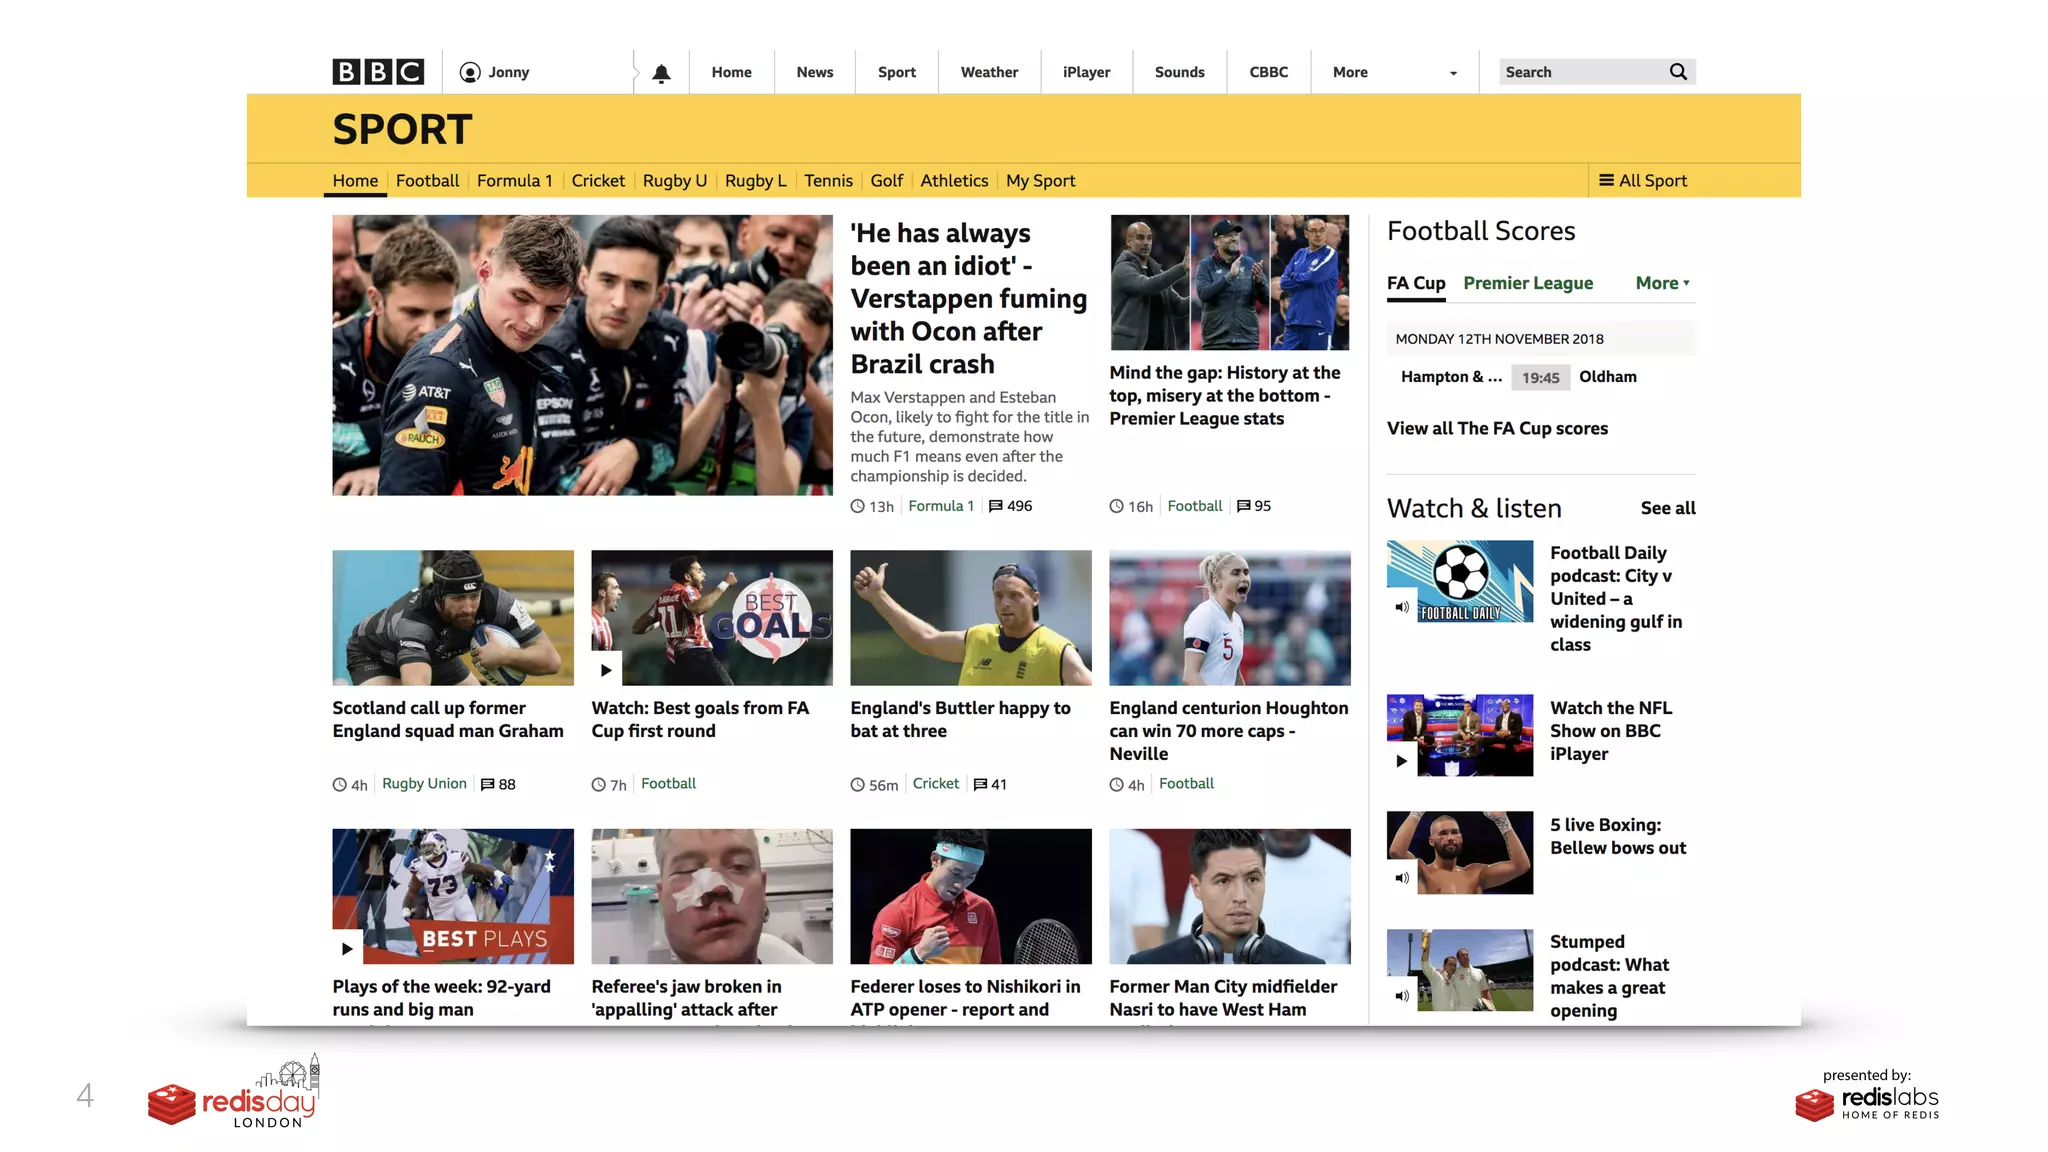Play the Best Goals FA Cup video

pos(606,670)
